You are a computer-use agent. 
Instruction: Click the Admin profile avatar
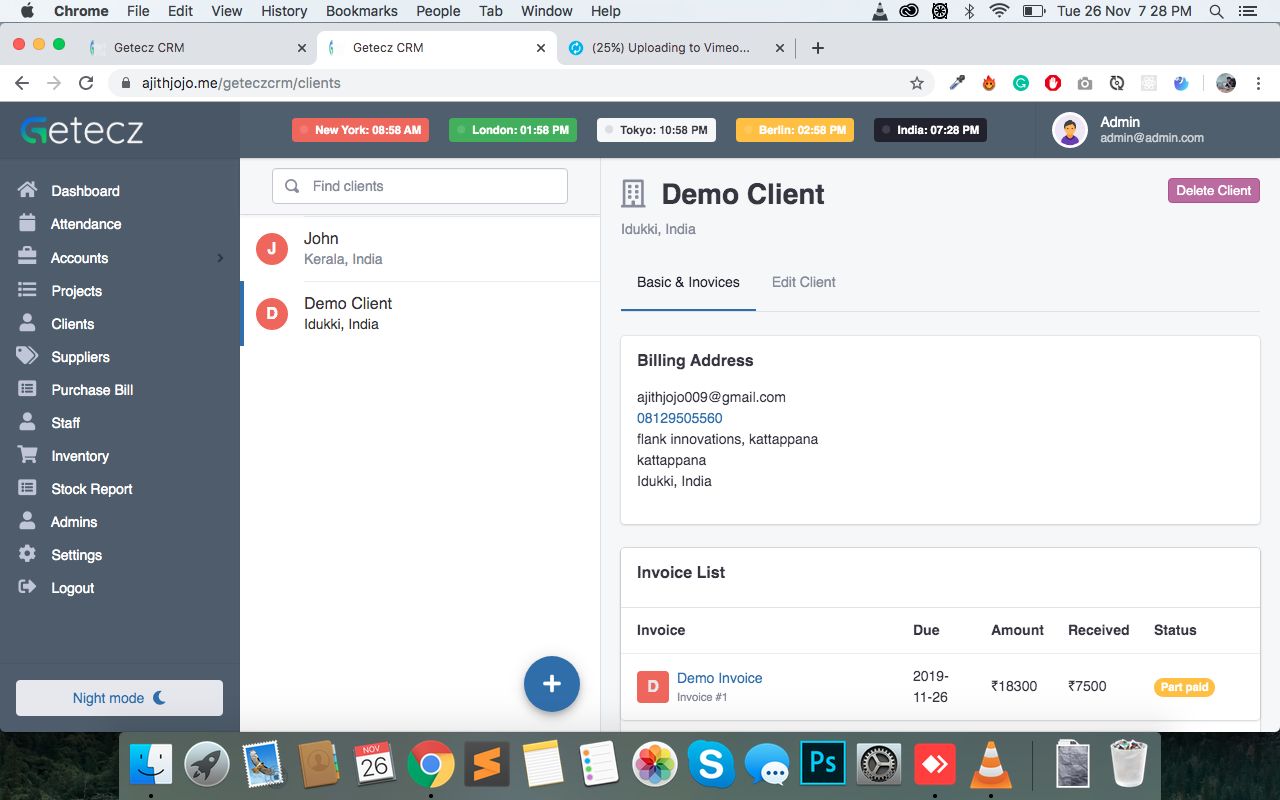pos(1070,130)
